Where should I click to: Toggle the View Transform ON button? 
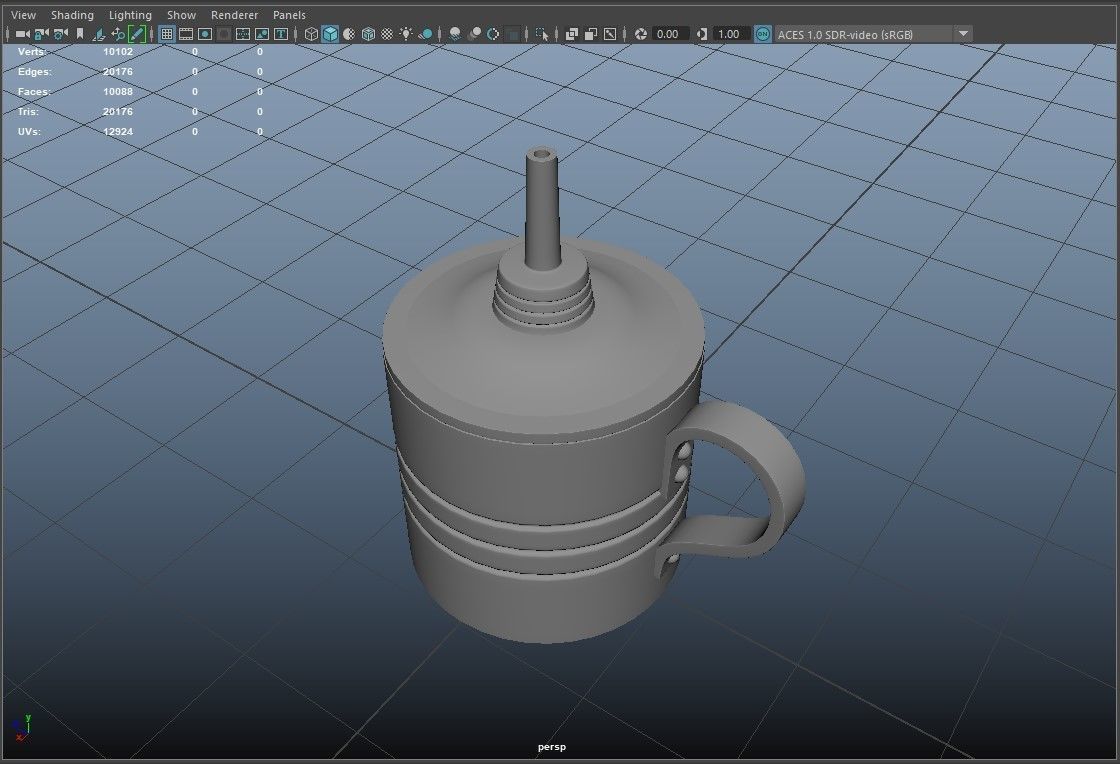pos(763,34)
